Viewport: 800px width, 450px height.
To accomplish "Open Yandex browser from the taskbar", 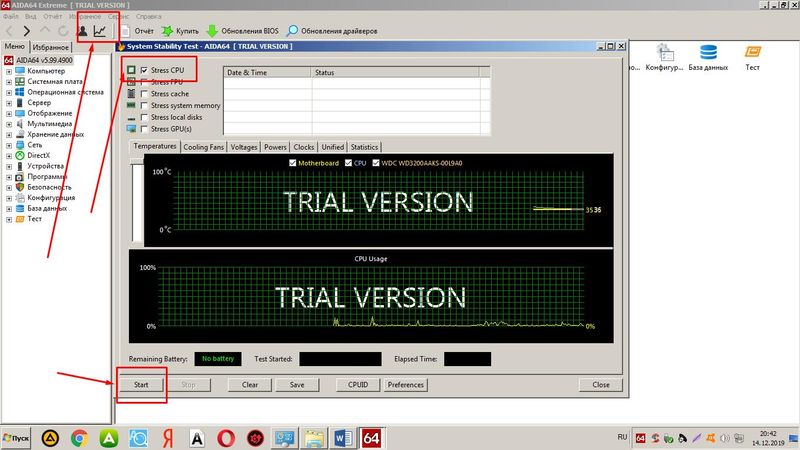I will (168, 438).
